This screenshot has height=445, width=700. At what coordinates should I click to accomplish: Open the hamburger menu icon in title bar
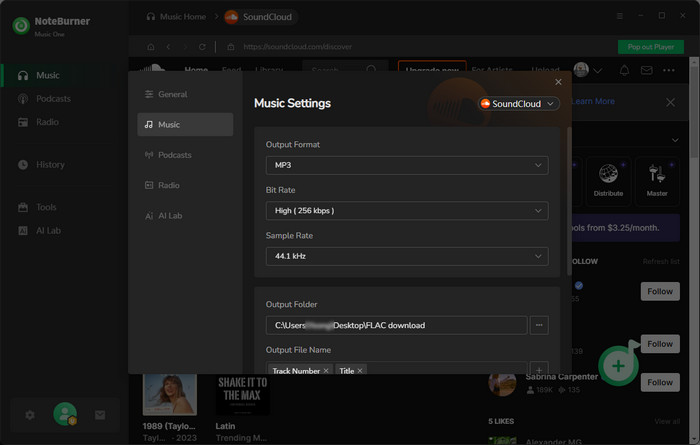620,16
